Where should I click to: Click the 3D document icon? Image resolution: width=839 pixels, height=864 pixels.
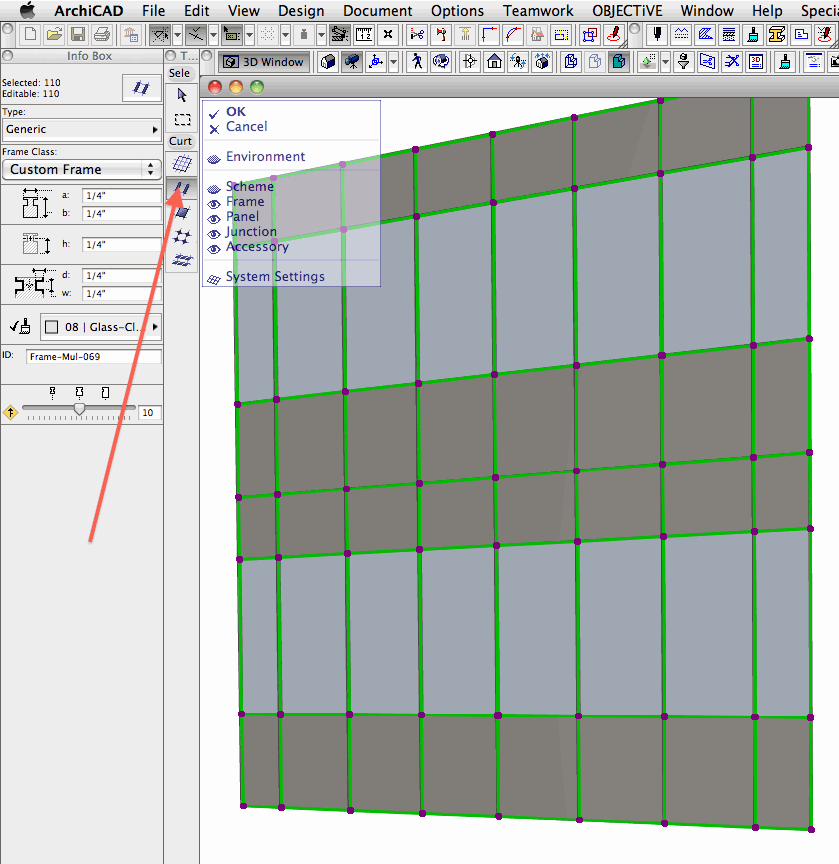coord(756,62)
